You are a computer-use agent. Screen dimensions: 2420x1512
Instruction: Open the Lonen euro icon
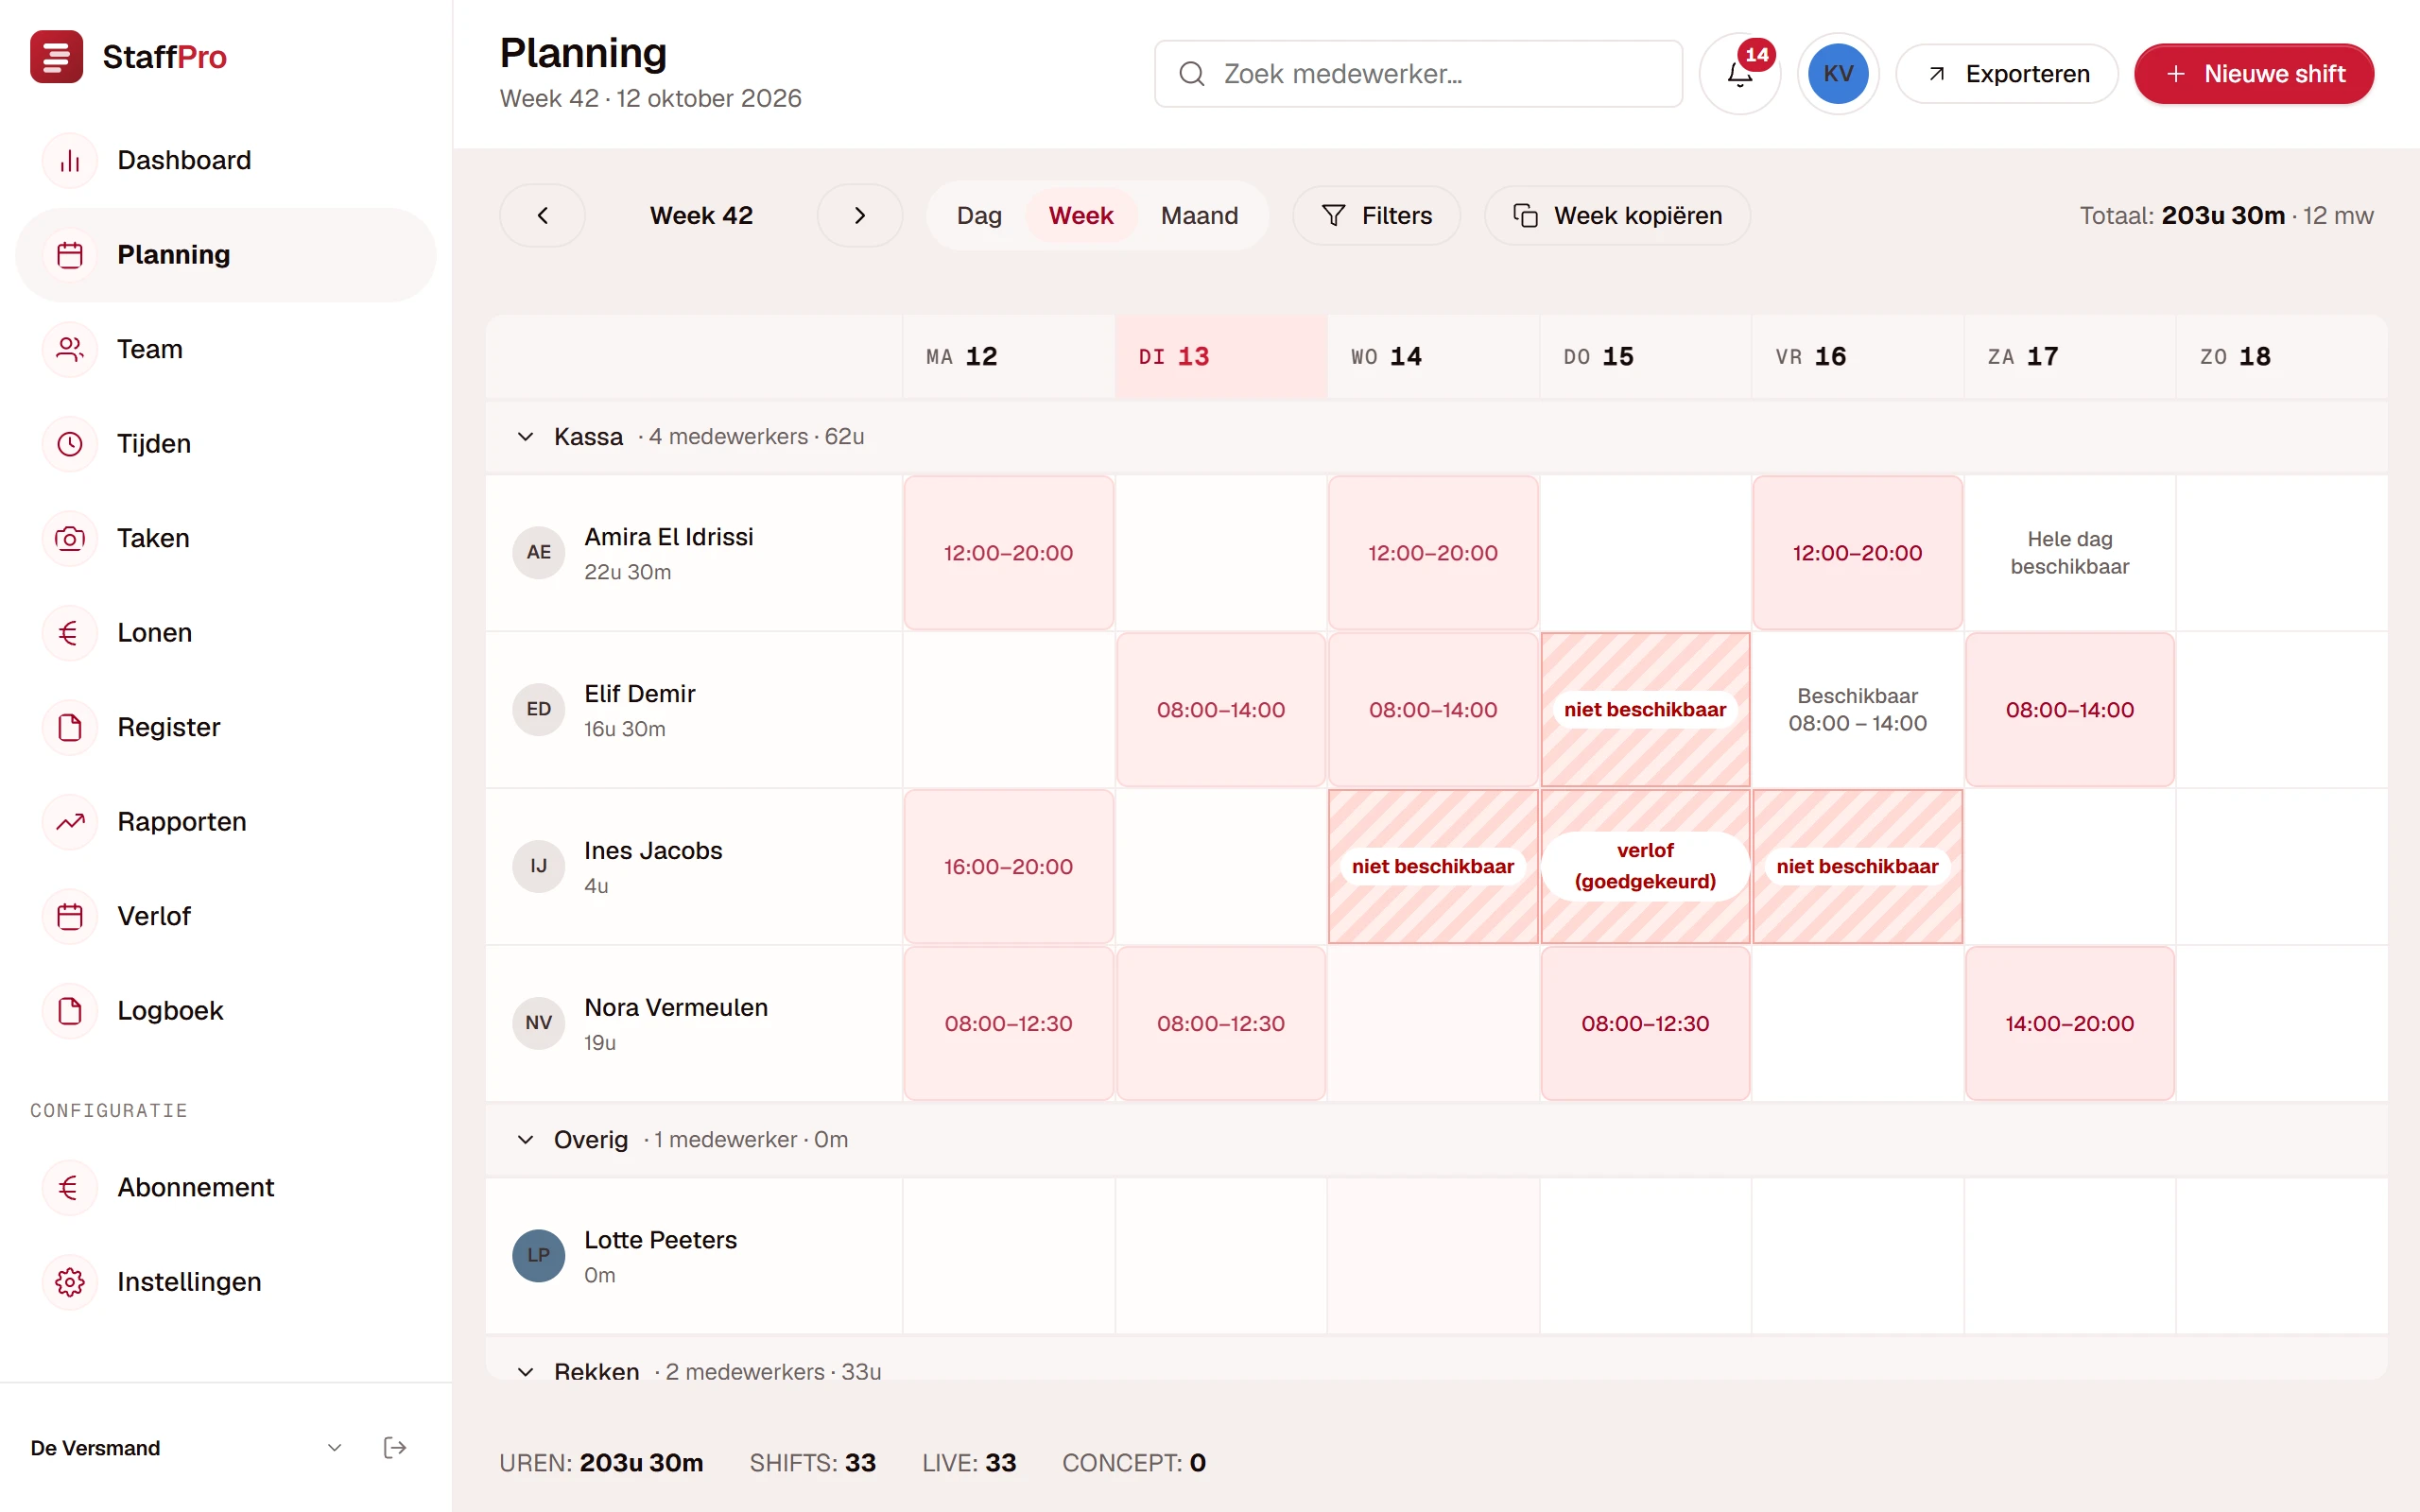pyautogui.click(x=70, y=632)
